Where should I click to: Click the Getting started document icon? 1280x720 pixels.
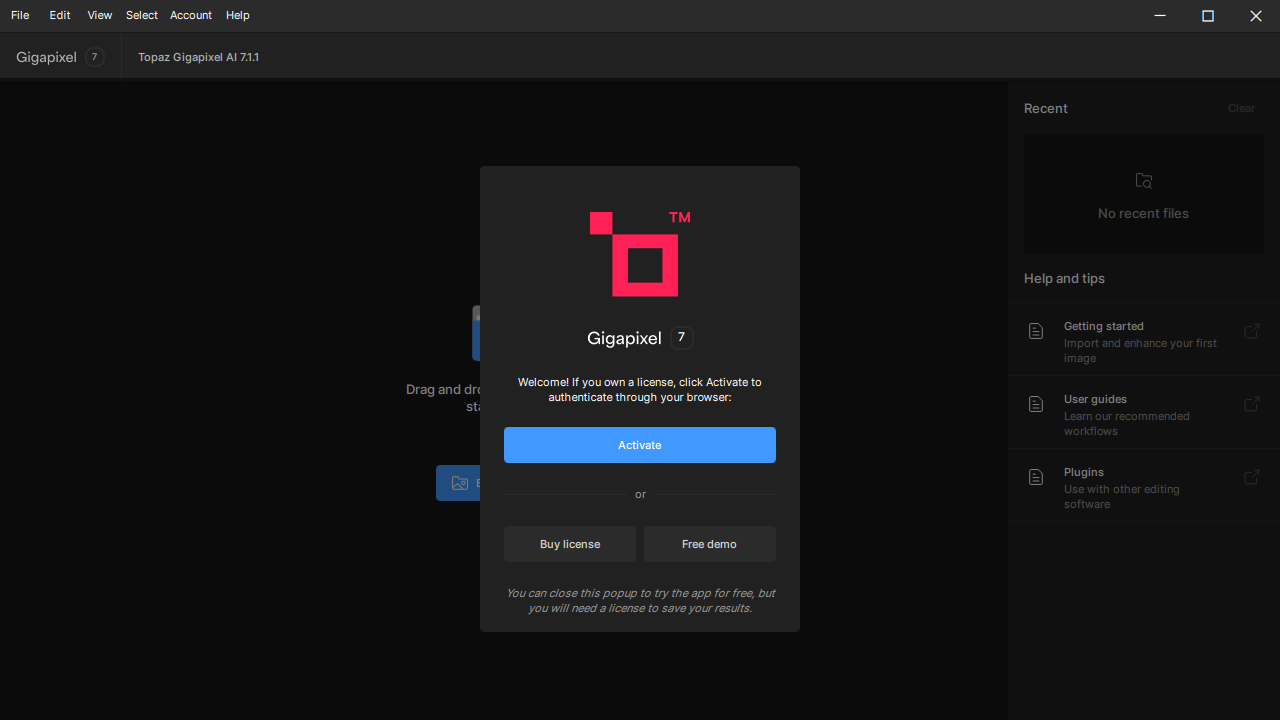pyautogui.click(x=1036, y=331)
